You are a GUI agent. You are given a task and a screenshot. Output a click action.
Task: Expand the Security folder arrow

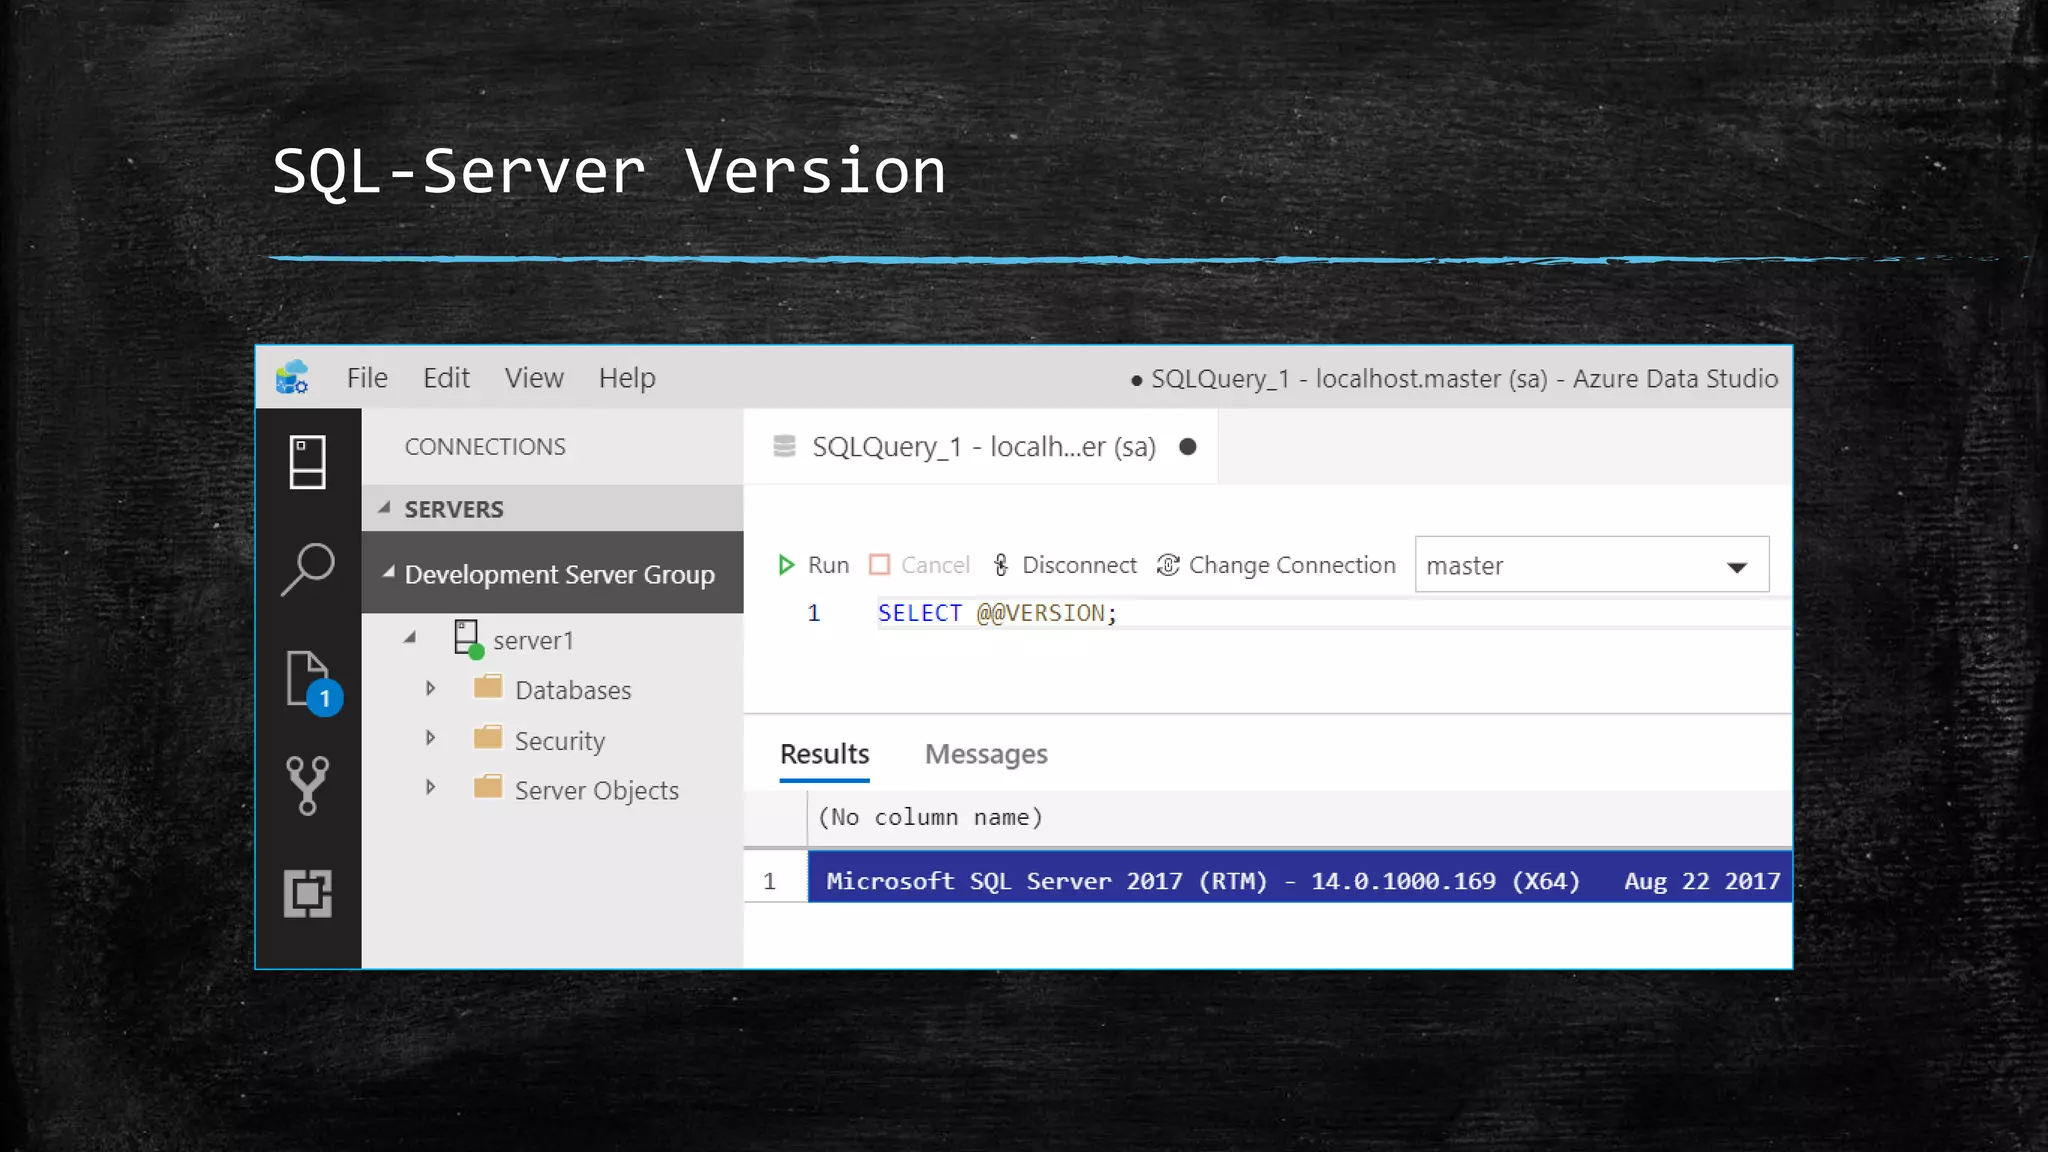(430, 738)
